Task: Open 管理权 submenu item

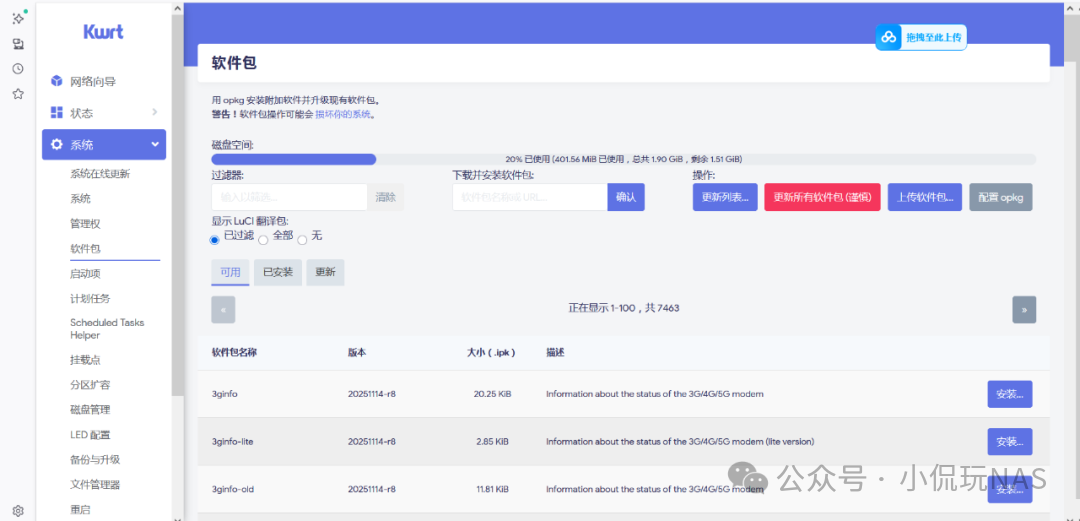Action: point(85,223)
